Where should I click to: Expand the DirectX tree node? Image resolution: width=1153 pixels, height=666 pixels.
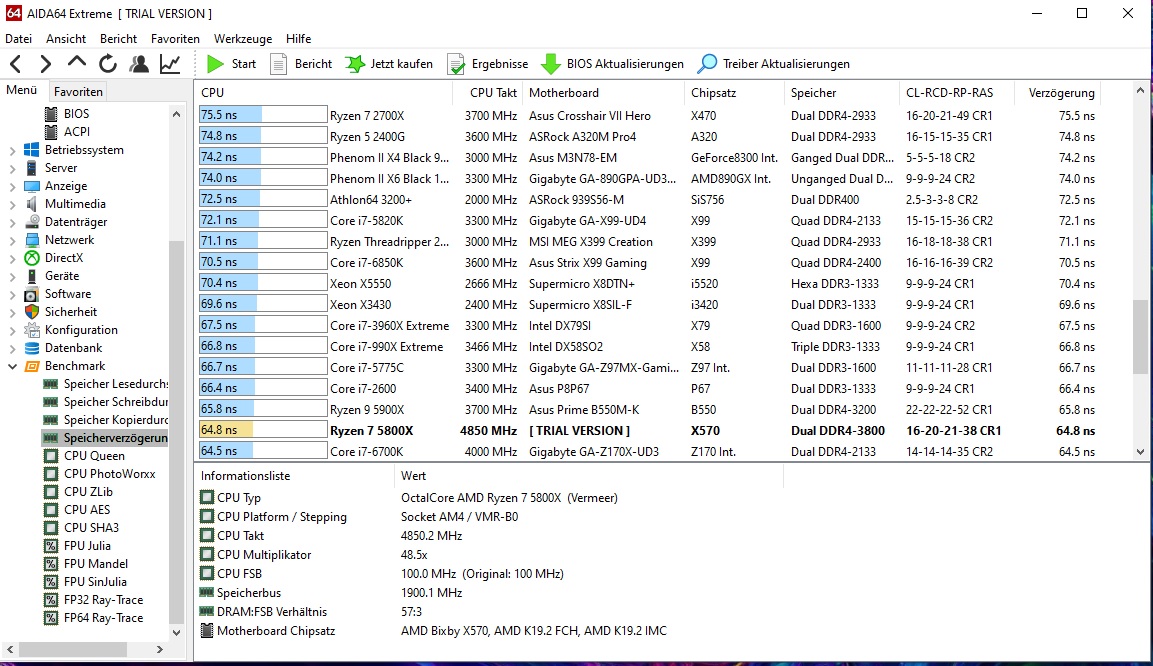(x=12, y=259)
